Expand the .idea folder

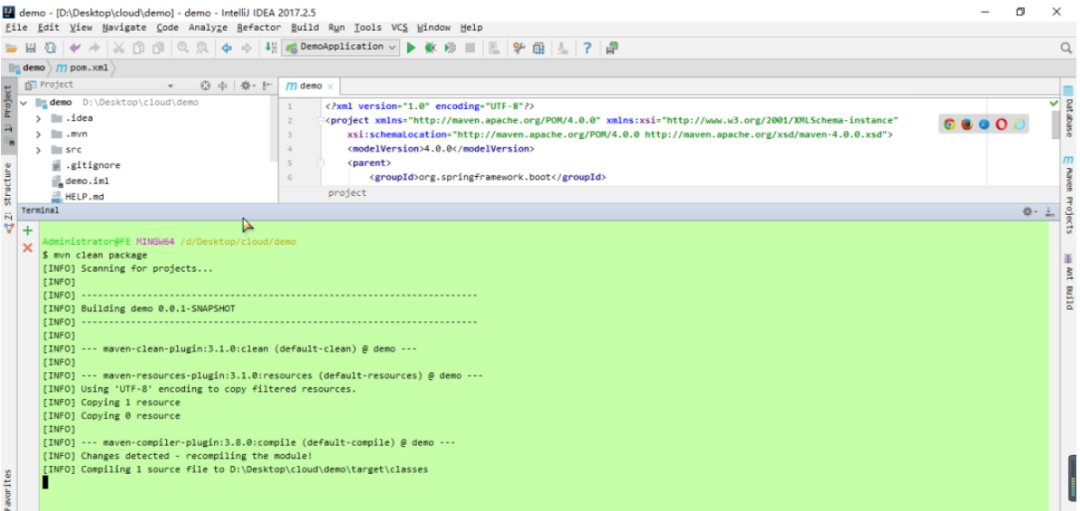tap(40, 118)
